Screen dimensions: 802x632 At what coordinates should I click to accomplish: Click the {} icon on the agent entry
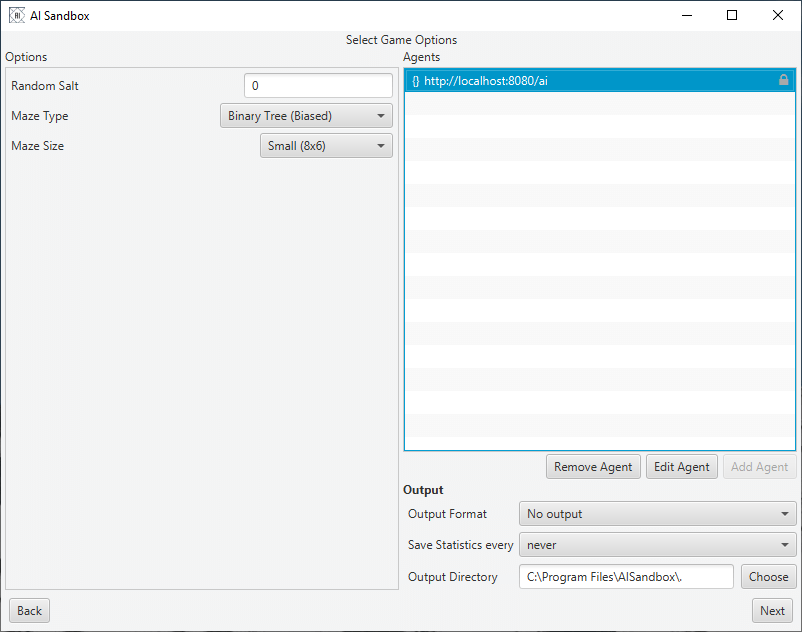[412, 81]
